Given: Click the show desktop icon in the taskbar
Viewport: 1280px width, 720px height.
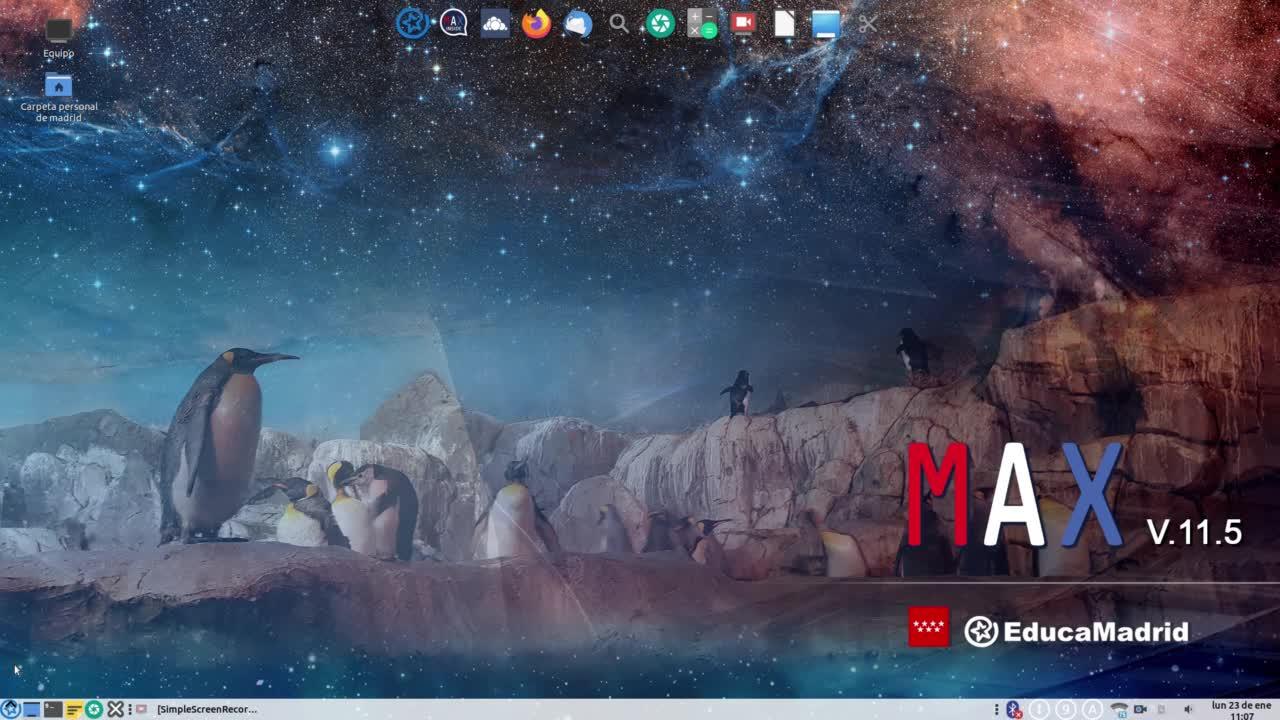Looking at the screenshot, I should [x=32, y=709].
